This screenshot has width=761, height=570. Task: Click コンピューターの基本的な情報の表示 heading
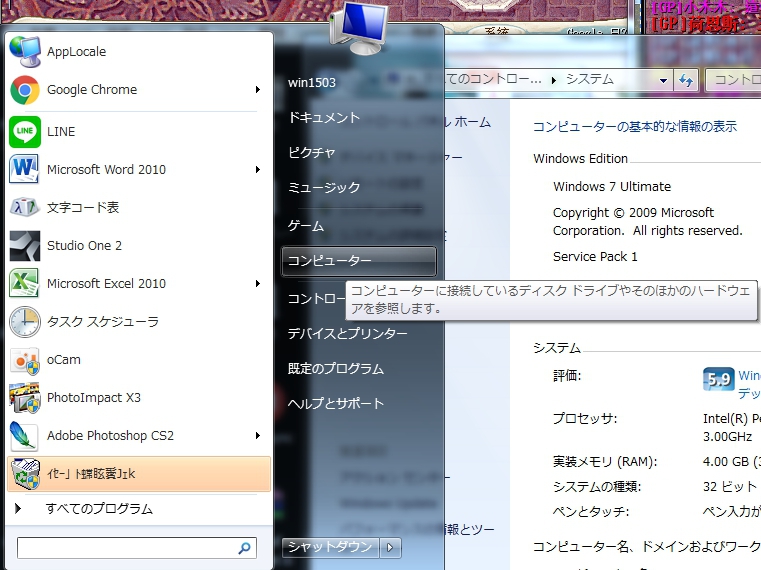point(635,127)
